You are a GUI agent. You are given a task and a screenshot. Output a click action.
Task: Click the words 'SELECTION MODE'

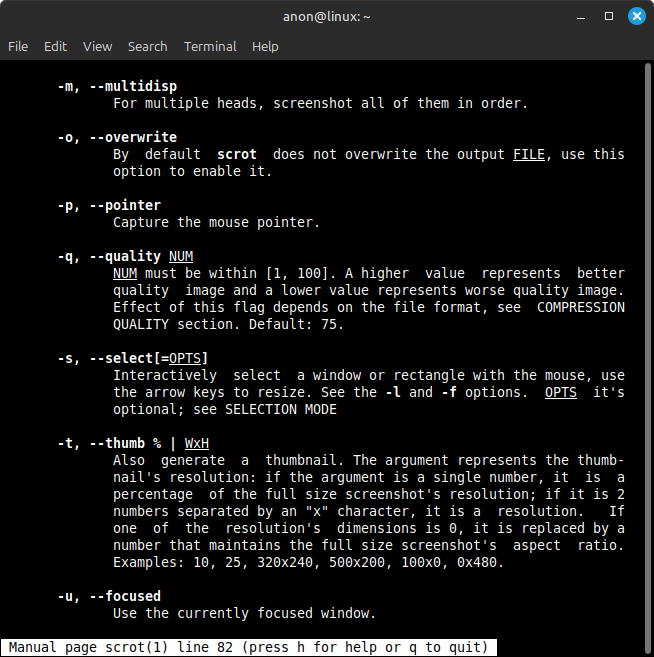click(x=281, y=409)
